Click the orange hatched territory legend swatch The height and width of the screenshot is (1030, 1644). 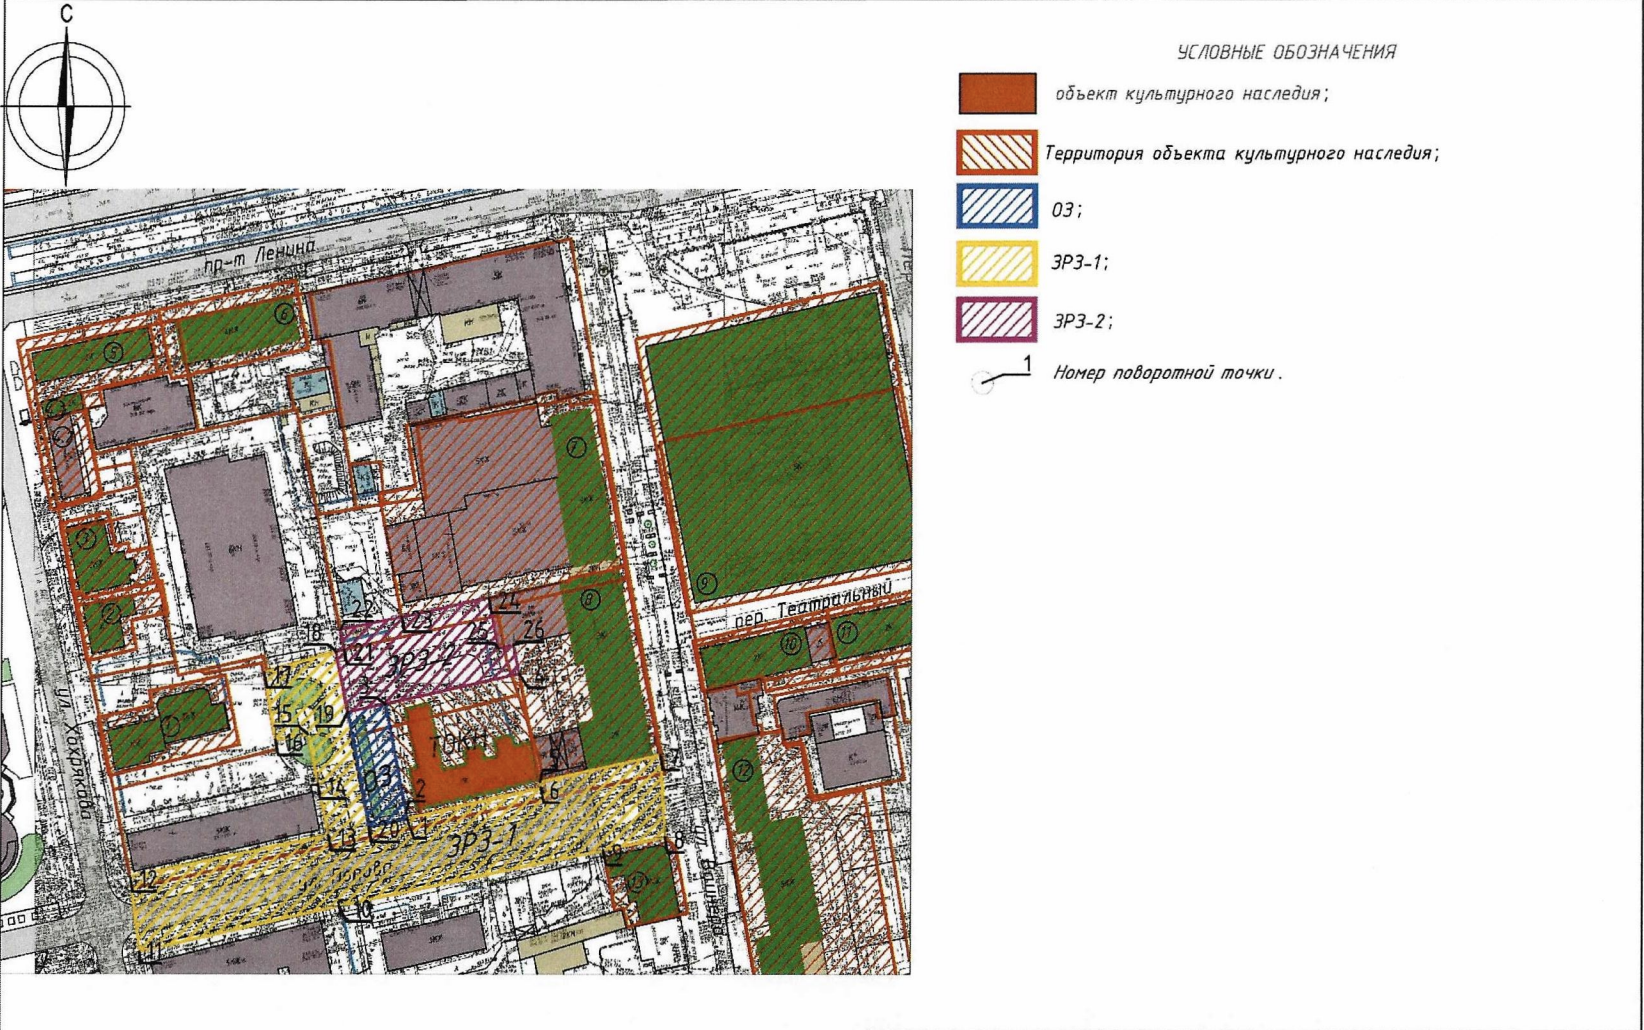(x=997, y=153)
